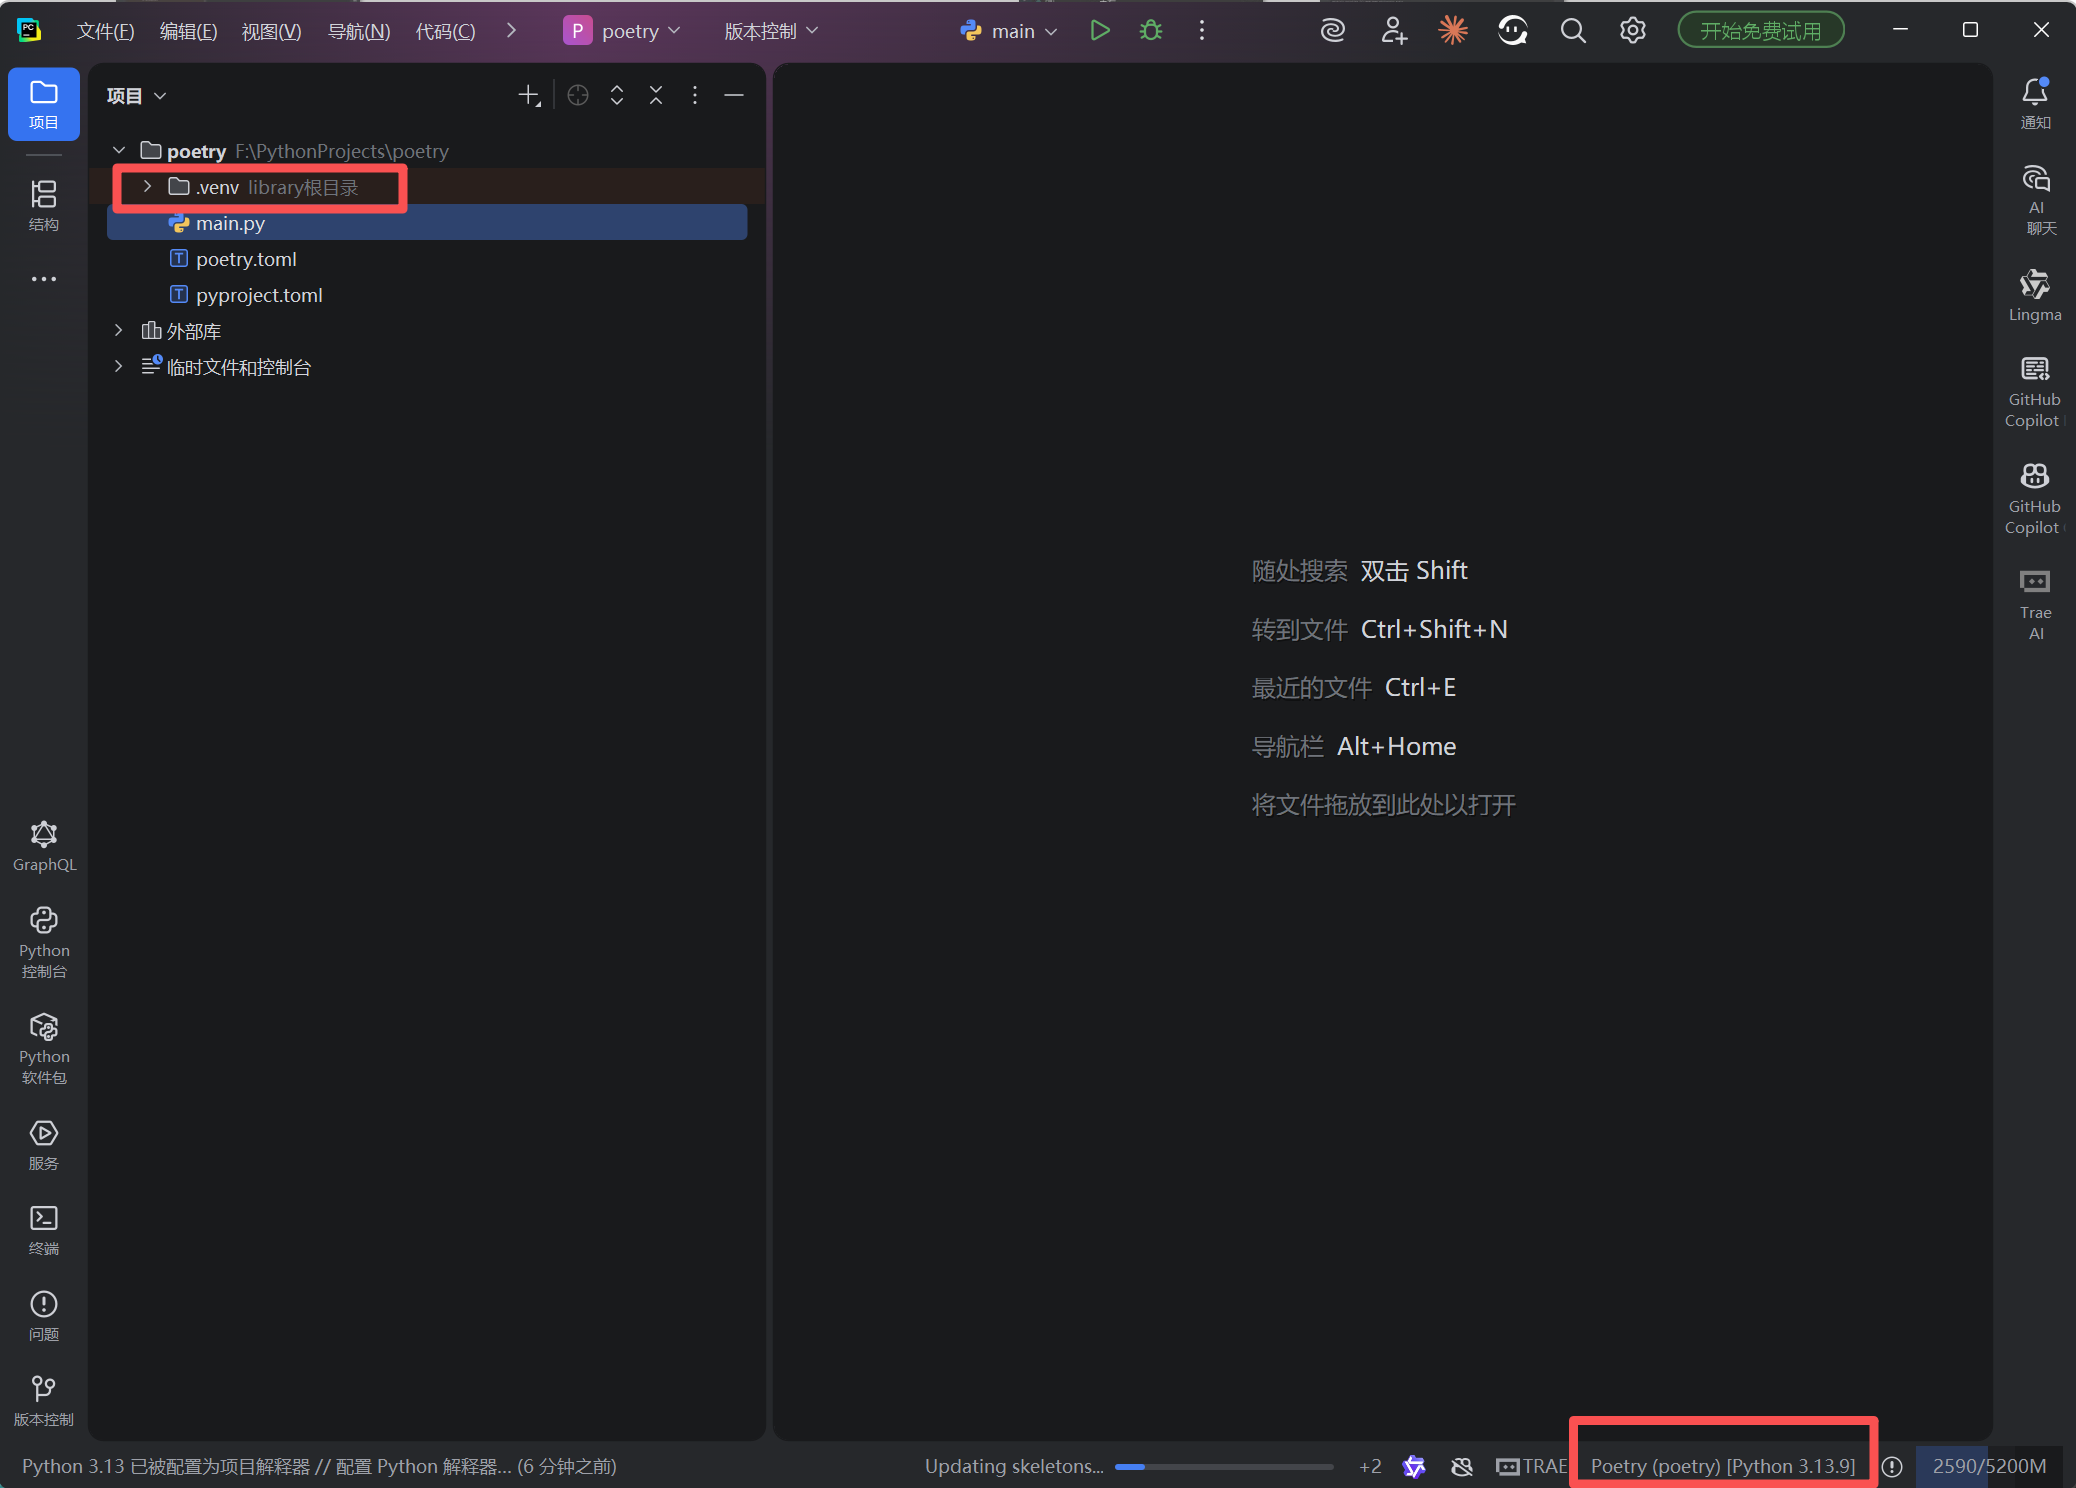
Task: Open the 文件(F) menu
Action: pyautogui.click(x=105, y=31)
